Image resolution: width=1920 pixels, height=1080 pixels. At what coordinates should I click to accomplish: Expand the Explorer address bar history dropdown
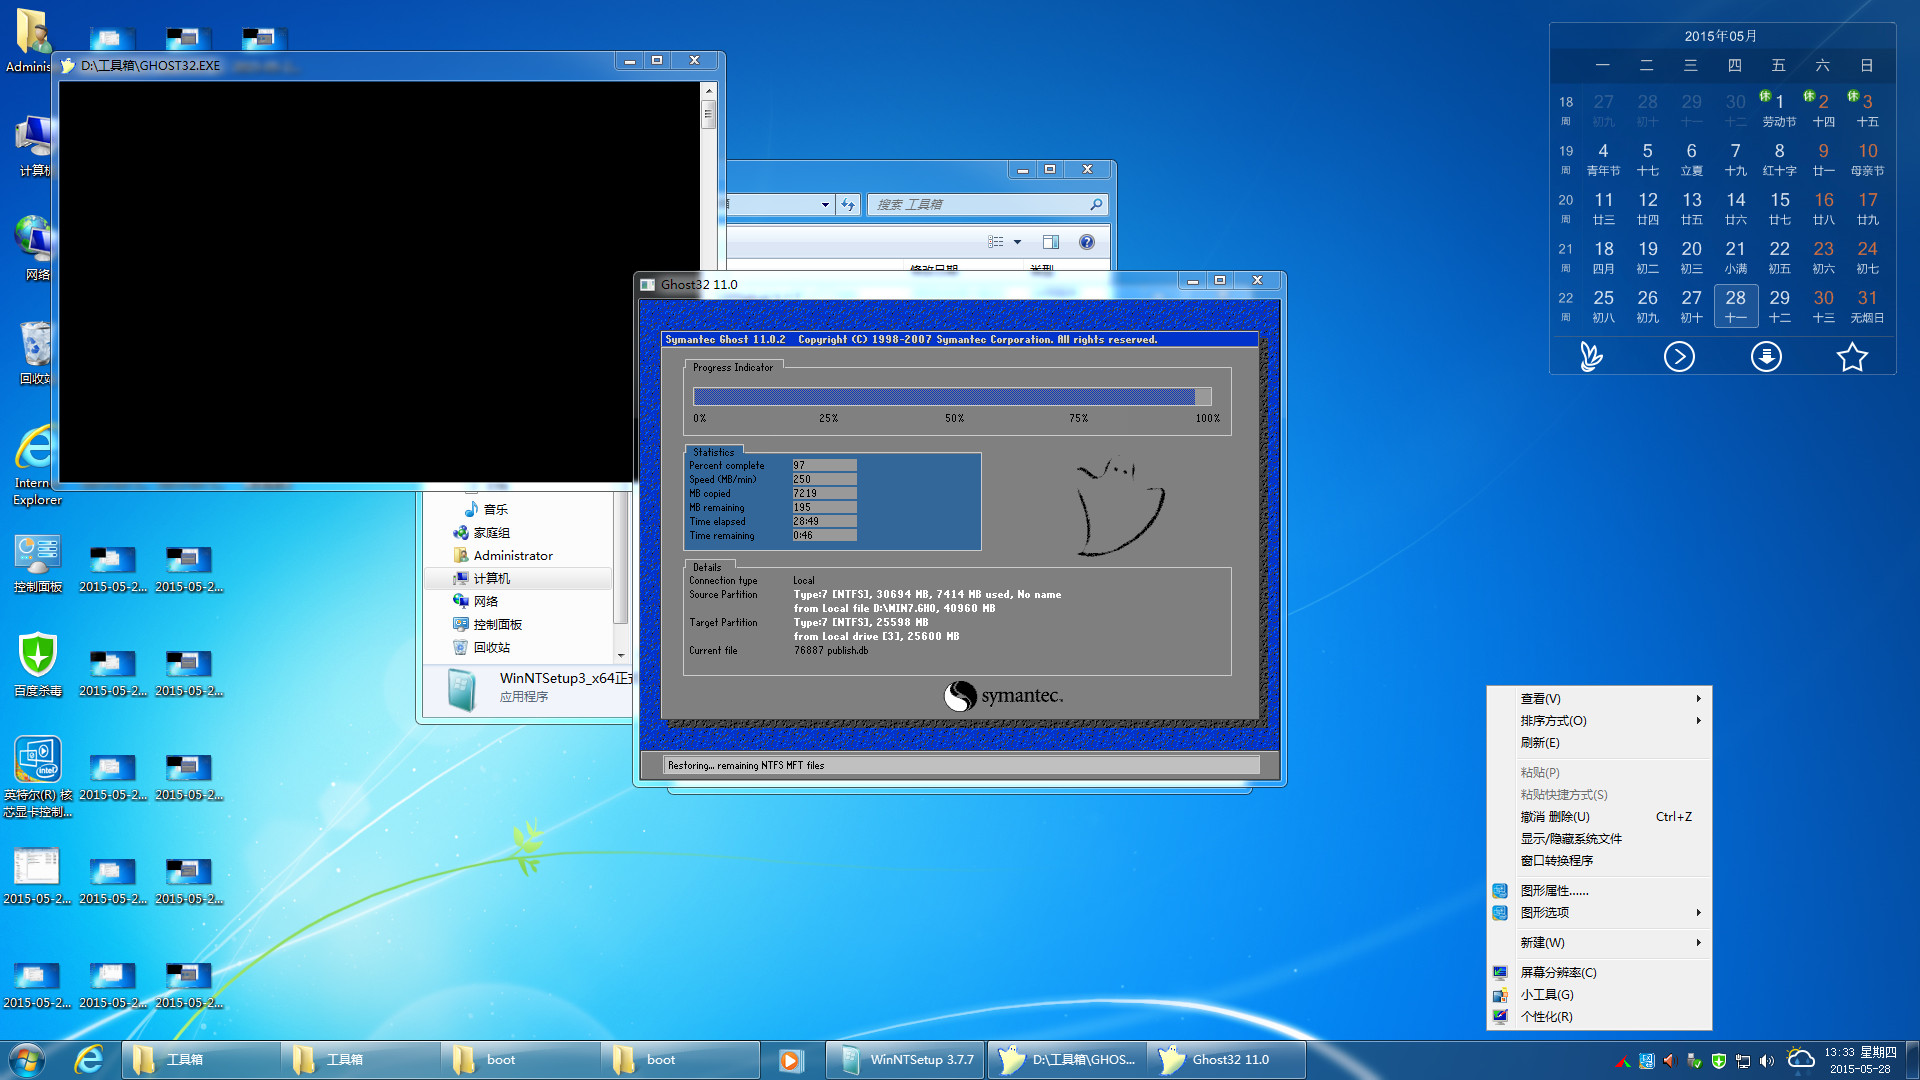pyautogui.click(x=825, y=204)
